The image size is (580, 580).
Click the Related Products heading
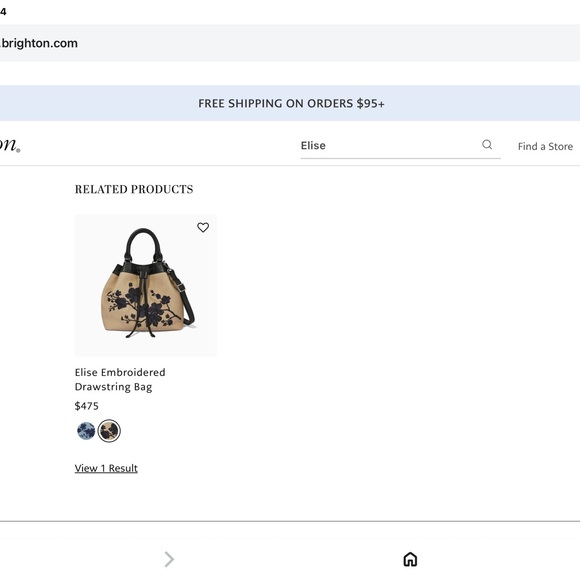[x=134, y=189]
